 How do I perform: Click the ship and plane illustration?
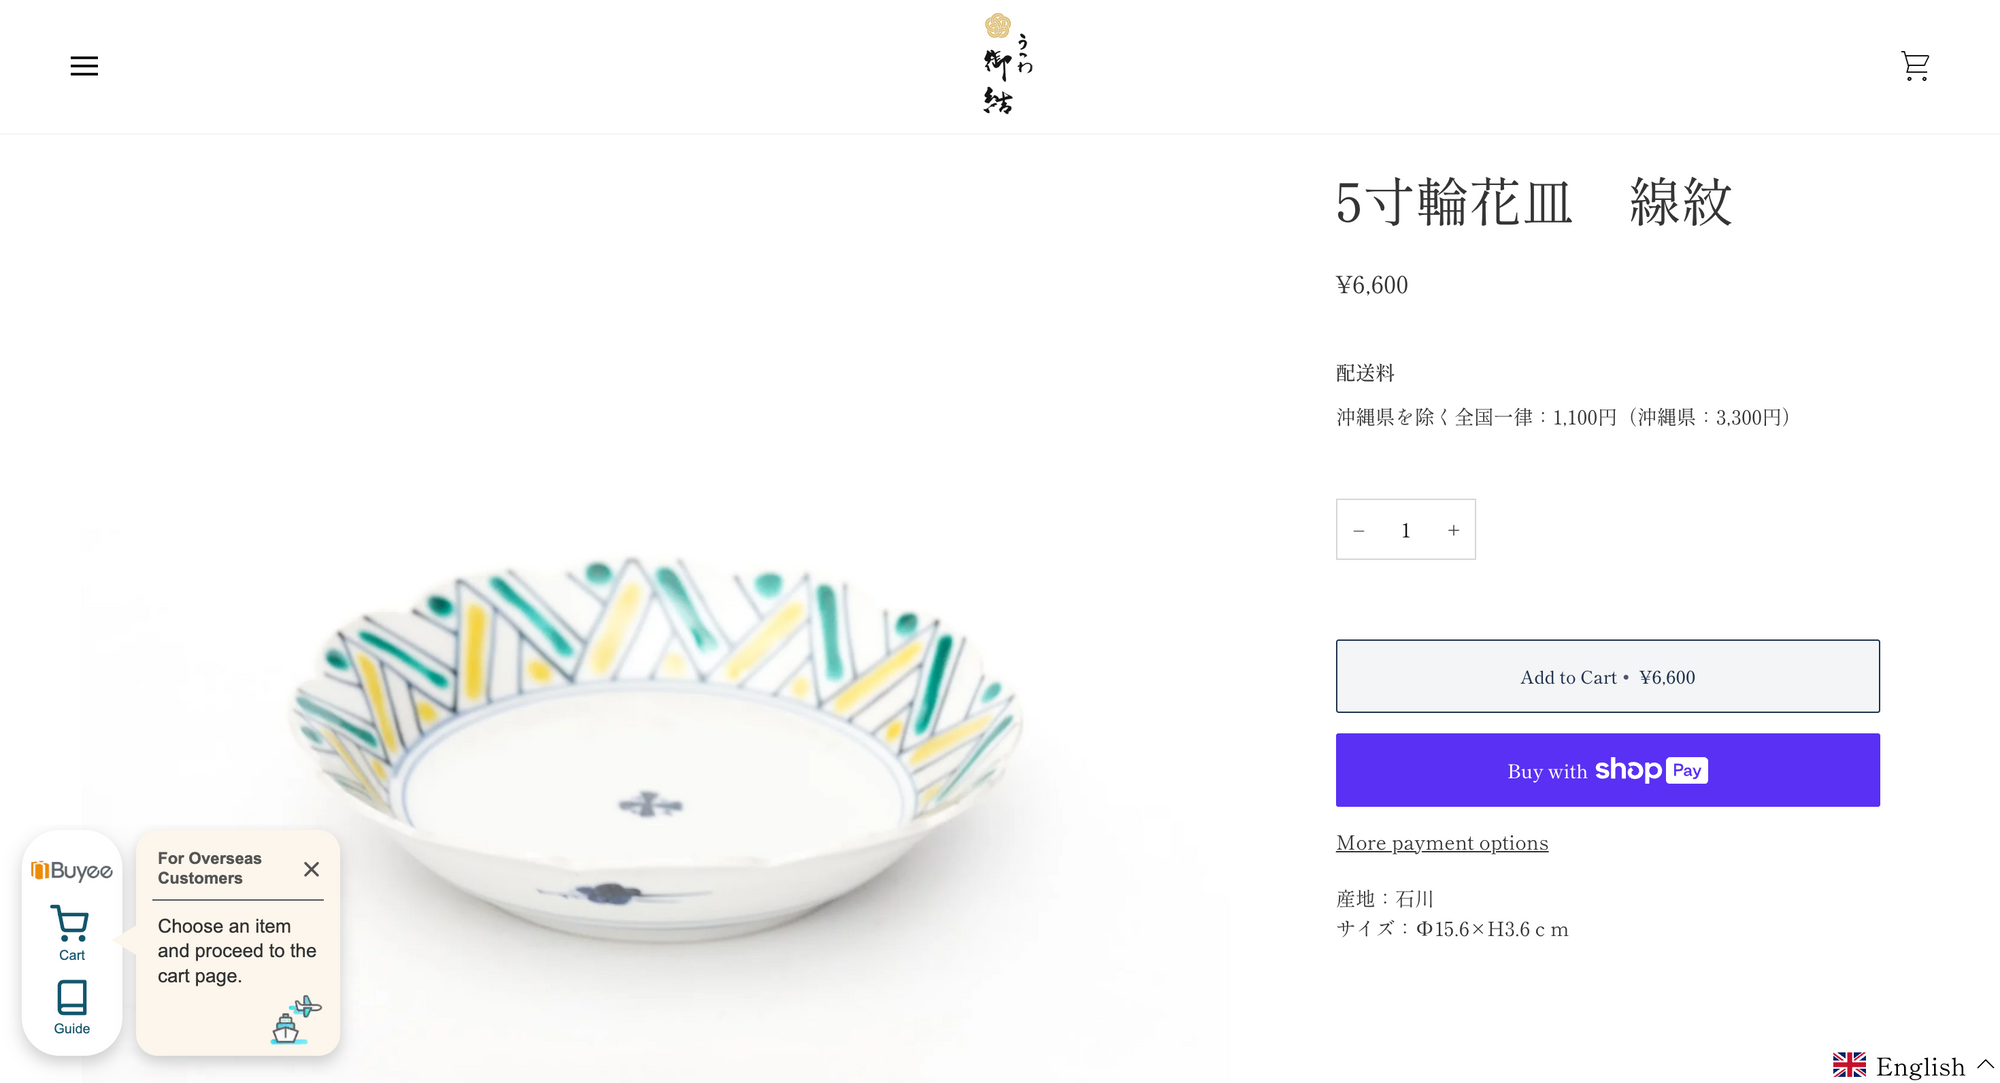pyautogui.click(x=296, y=1019)
